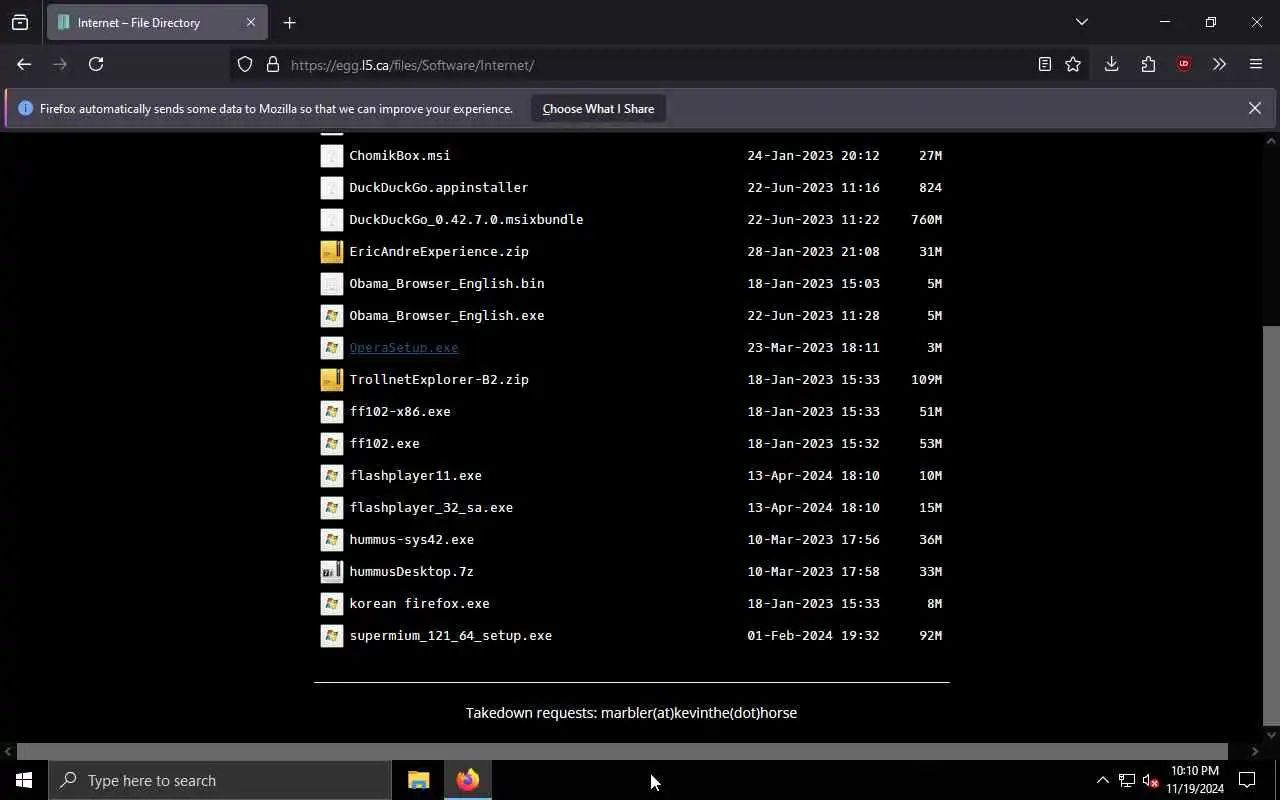Download flashplayer11.exe
This screenshot has width=1280, height=800.
pos(415,476)
